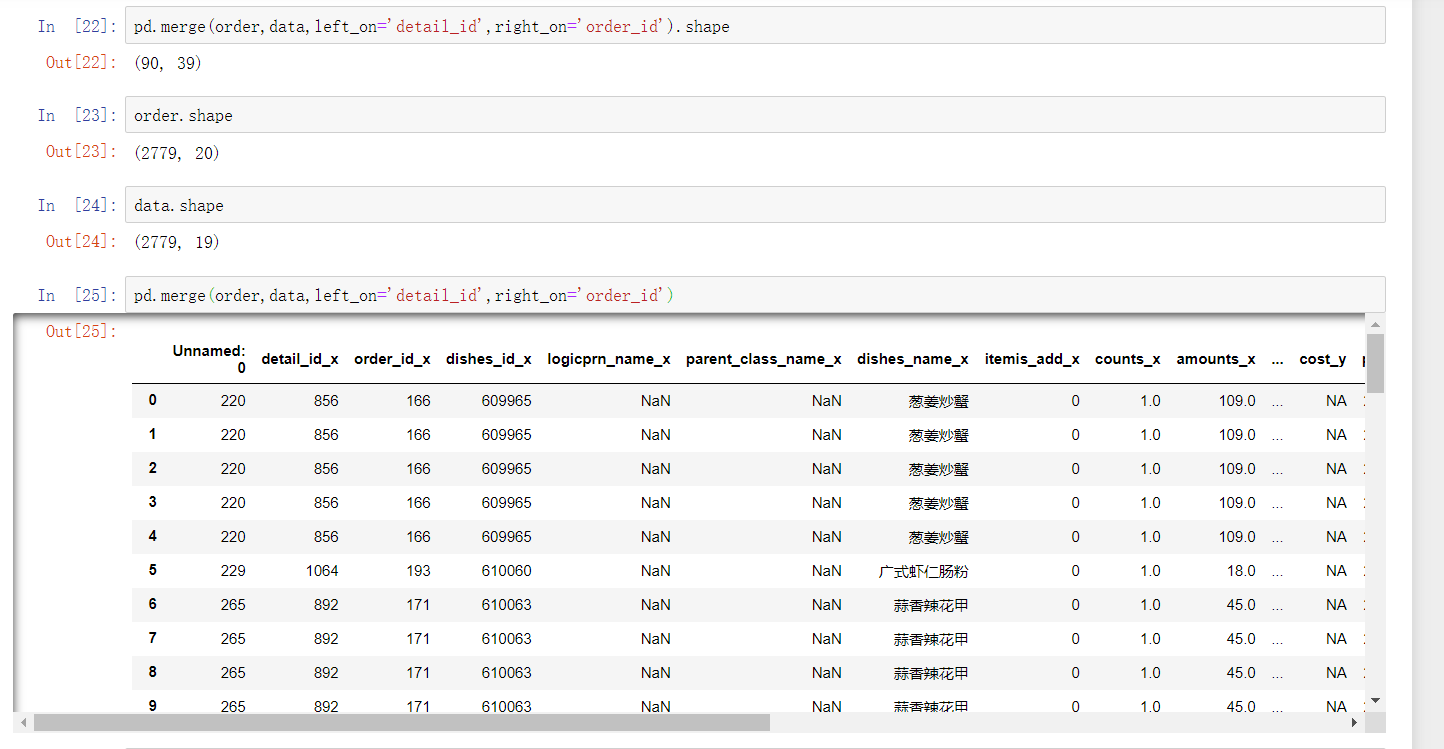
Task: Click the detail_id_x column header
Action: [300, 359]
